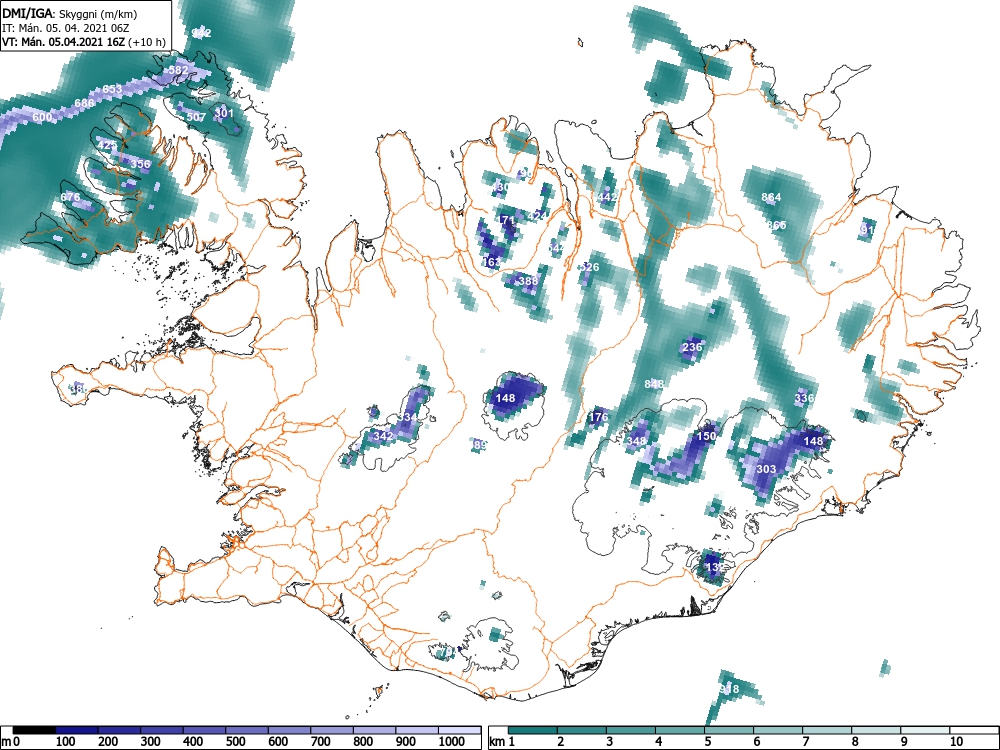Click the 'VT: Mán. 05.04.2021 16Z (+10 h)' line
The height and width of the screenshot is (750, 1000).
click(x=84, y=42)
